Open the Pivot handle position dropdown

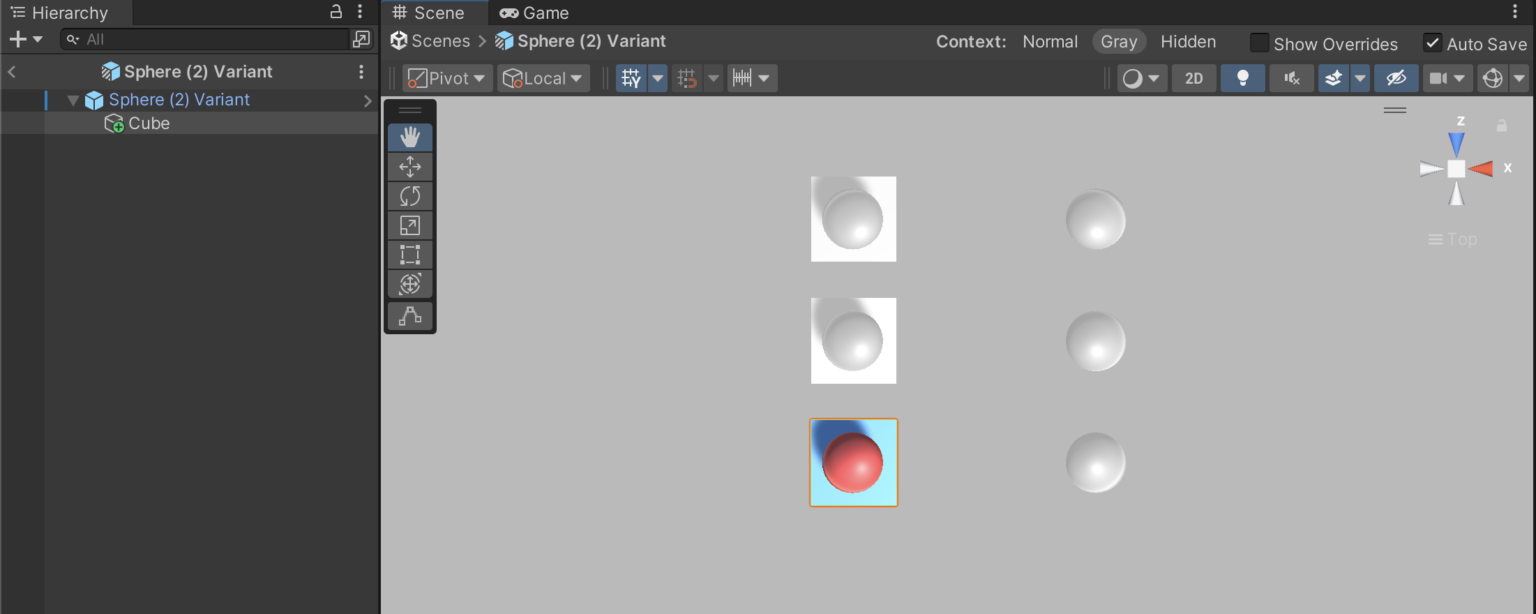446,77
